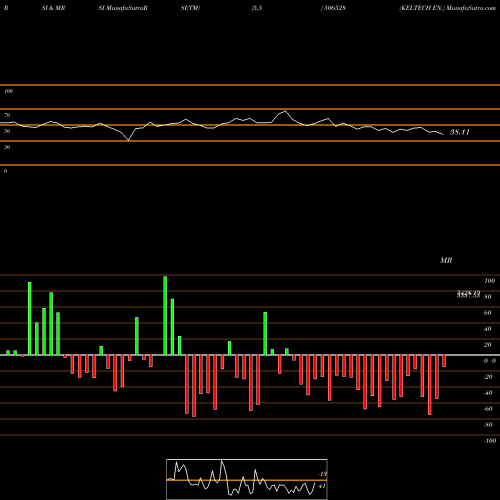This screenshot has height=500, width=500.
Task: Click the last red bar at the histogram's right end
Action: point(444,361)
